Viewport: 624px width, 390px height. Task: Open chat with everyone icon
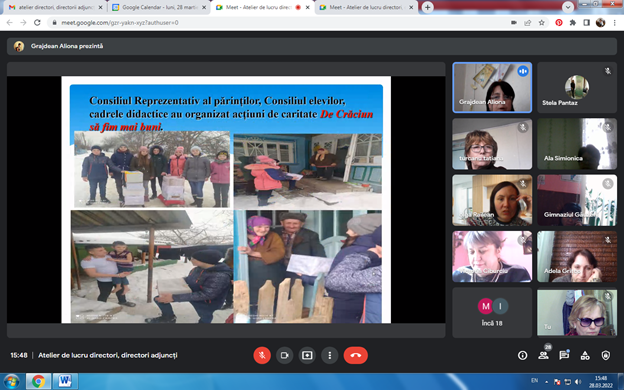pyautogui.click(x=564, y=355)
